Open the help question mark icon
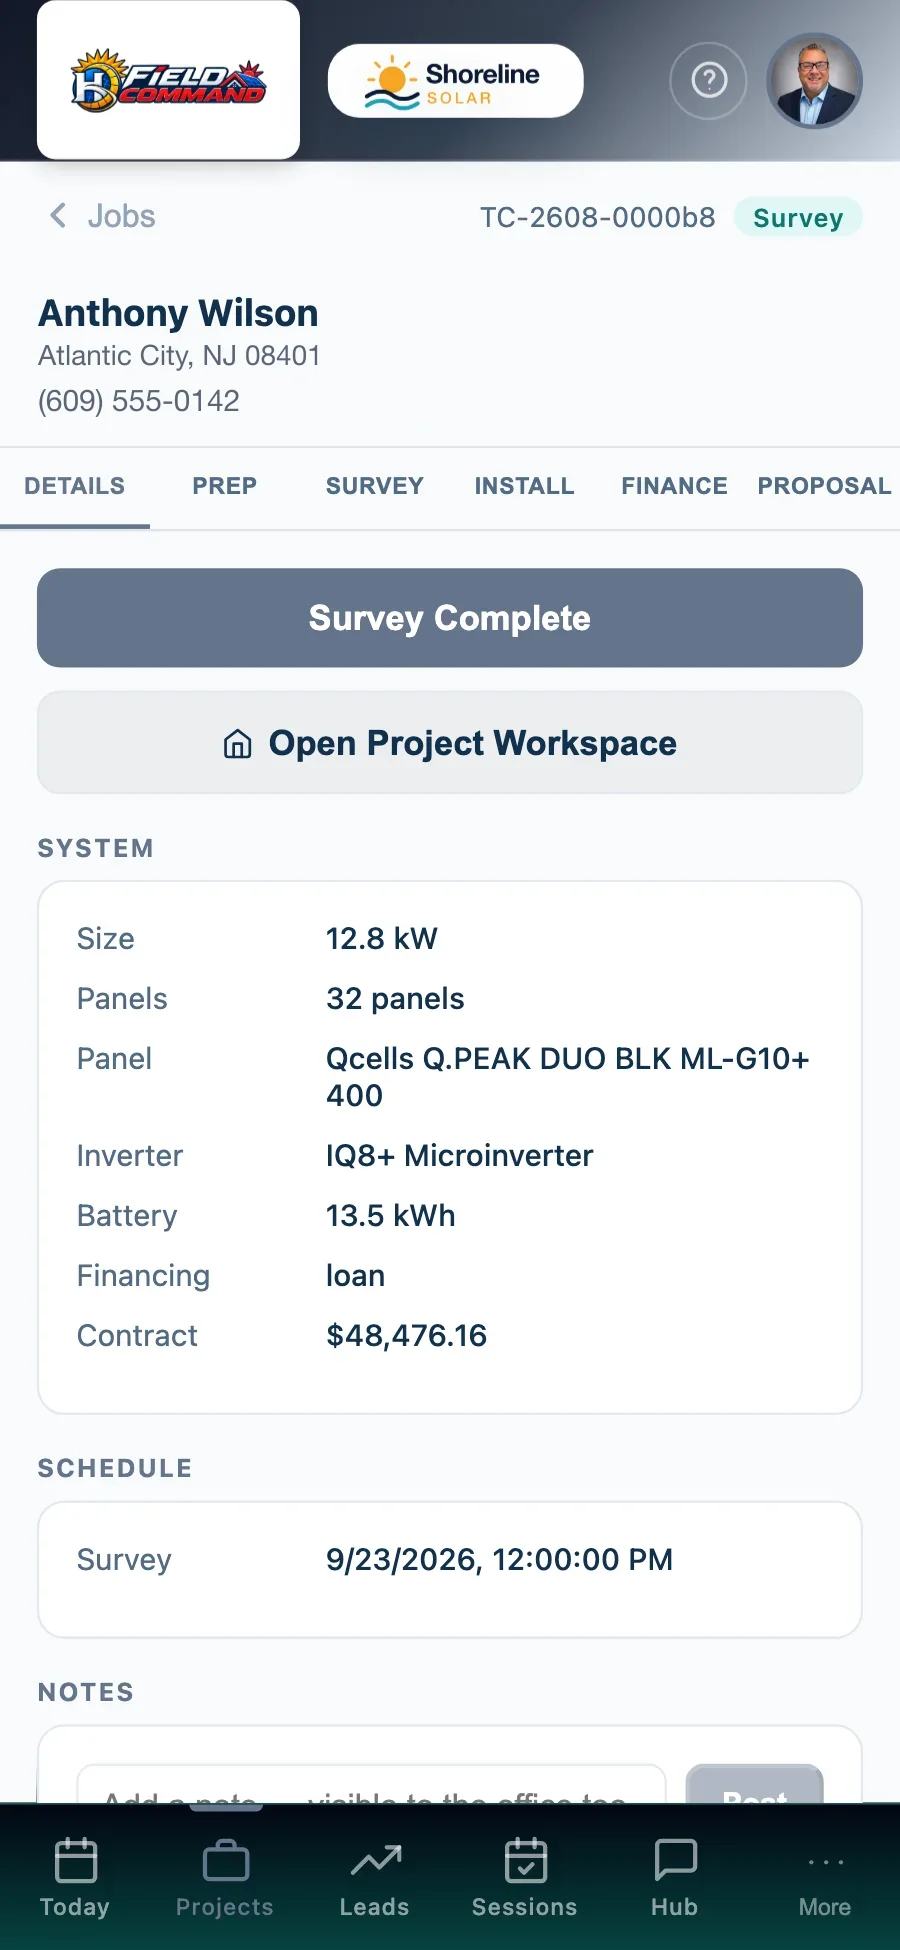The image size is (900, 1950). click(x=708, y=80)
